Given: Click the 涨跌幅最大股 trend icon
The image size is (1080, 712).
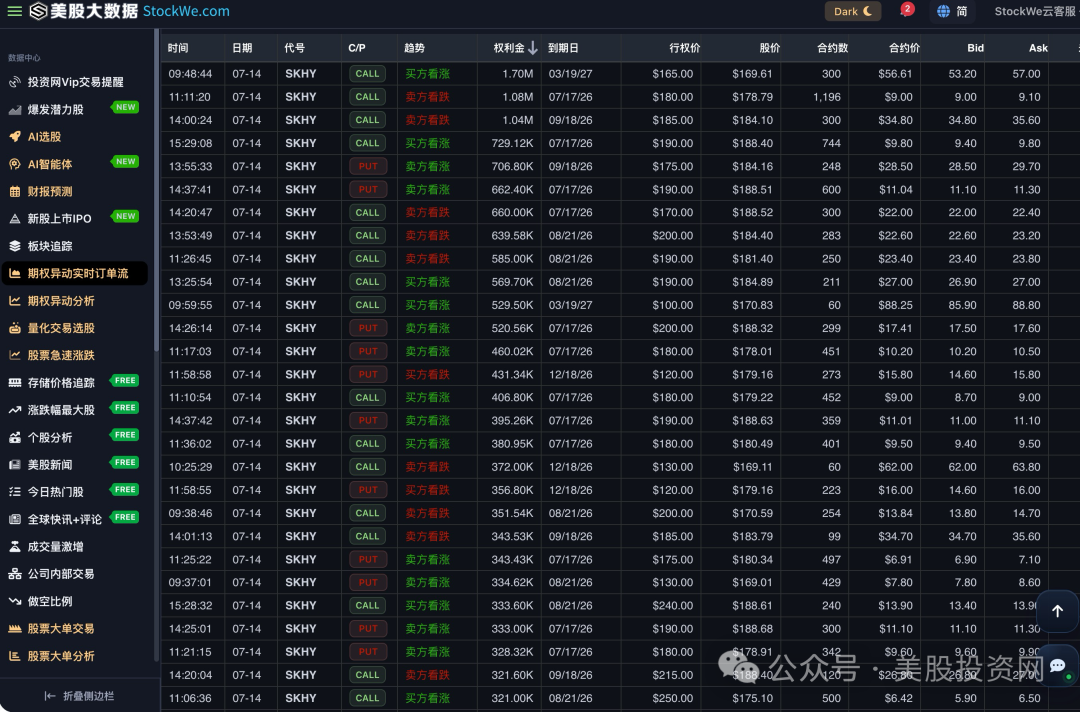Looking at the screenshot, I should tap(14, 410).
